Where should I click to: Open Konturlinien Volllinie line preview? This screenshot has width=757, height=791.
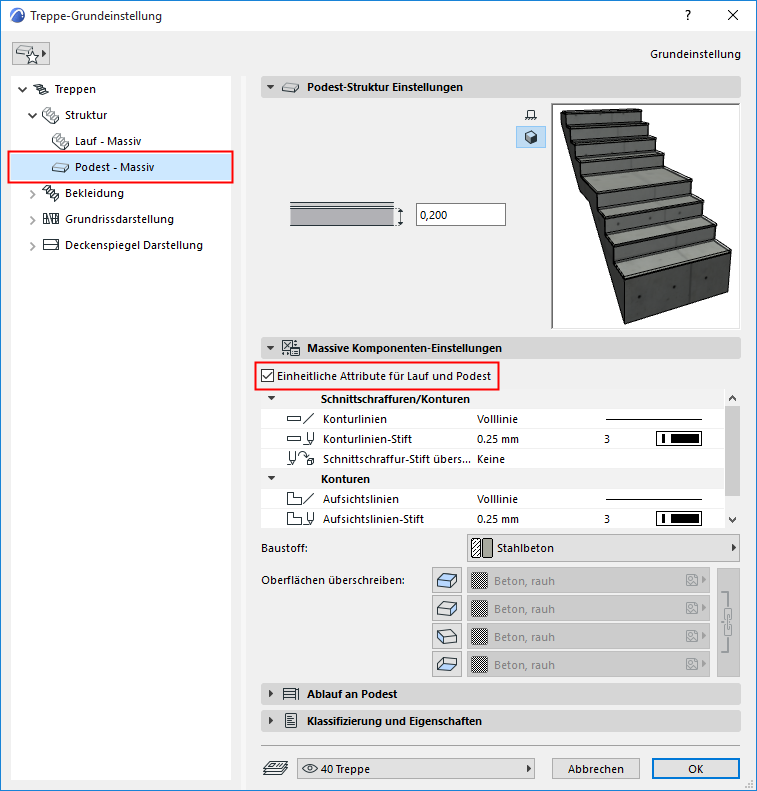click(x=654, y=419)
